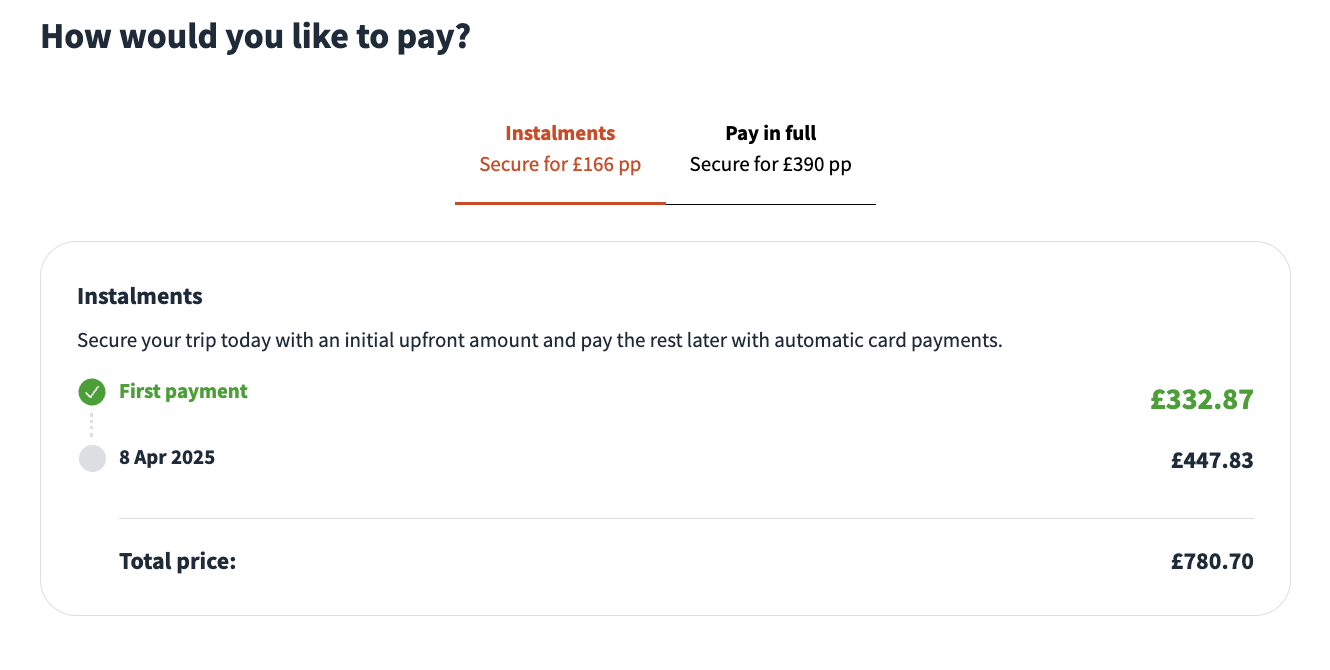Image resolution: width=1330 pixels, height=670 pixels.
Task: Click the £780.70 total amount
Action: 1212,562
